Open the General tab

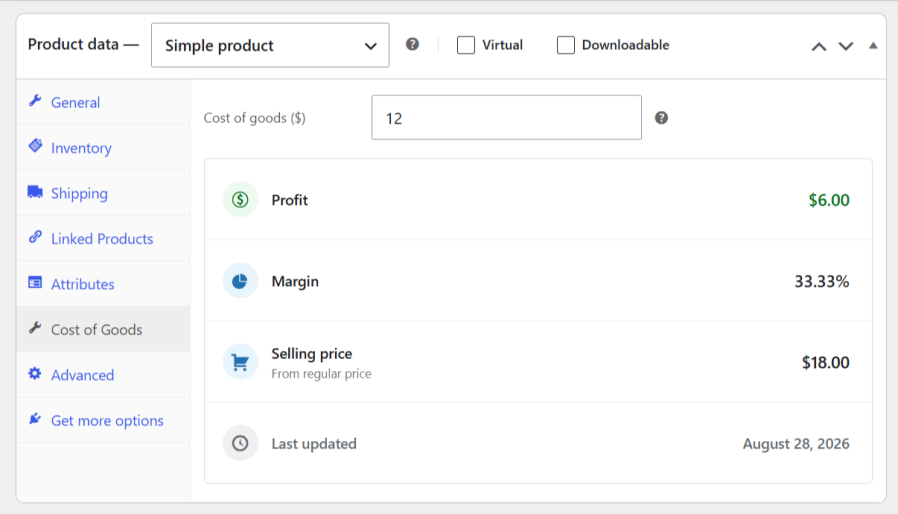coord(104,102)
